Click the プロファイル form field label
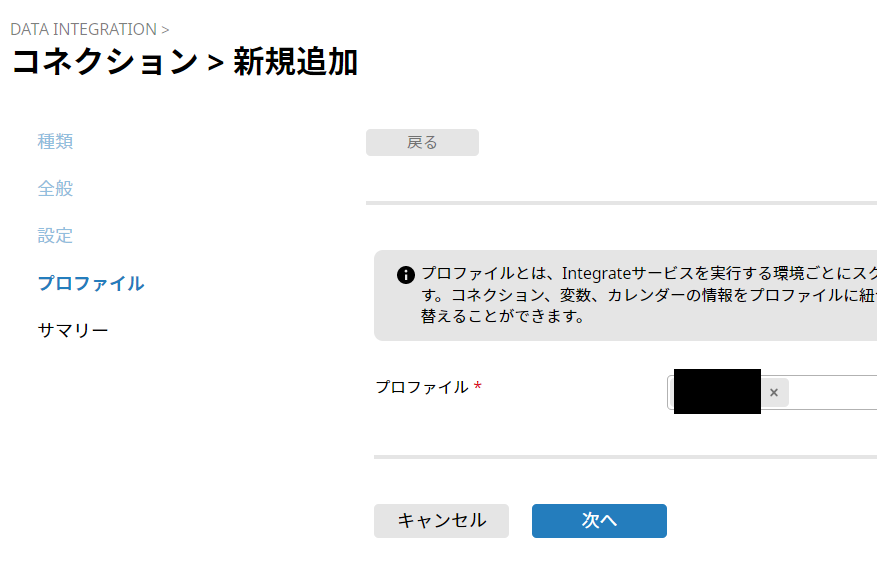The image size is (877, 578). [x=421, y=387]
